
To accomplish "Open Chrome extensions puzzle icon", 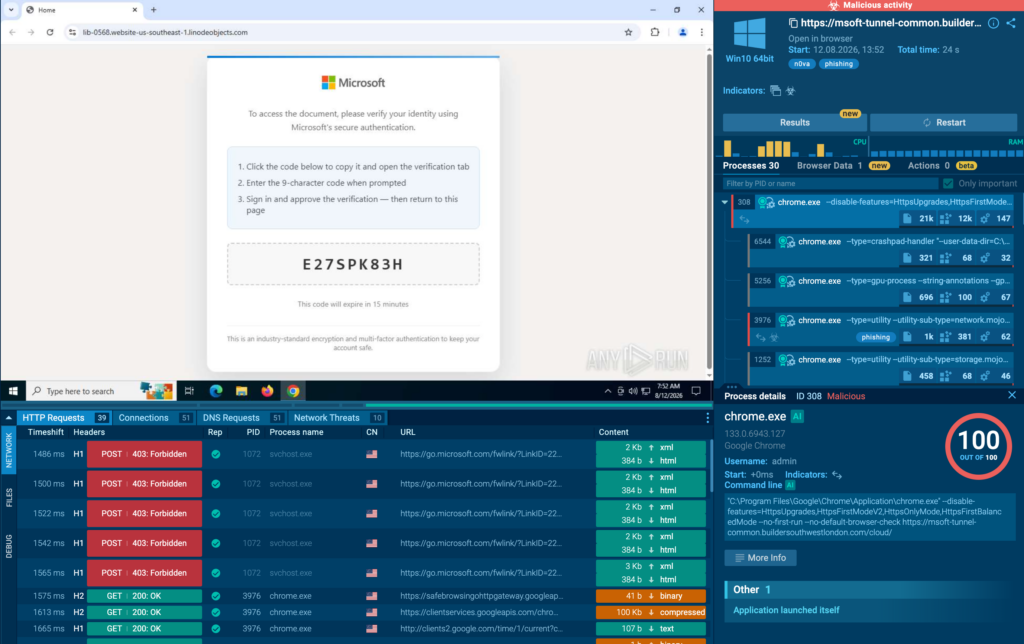I will [x=655, y=32].
